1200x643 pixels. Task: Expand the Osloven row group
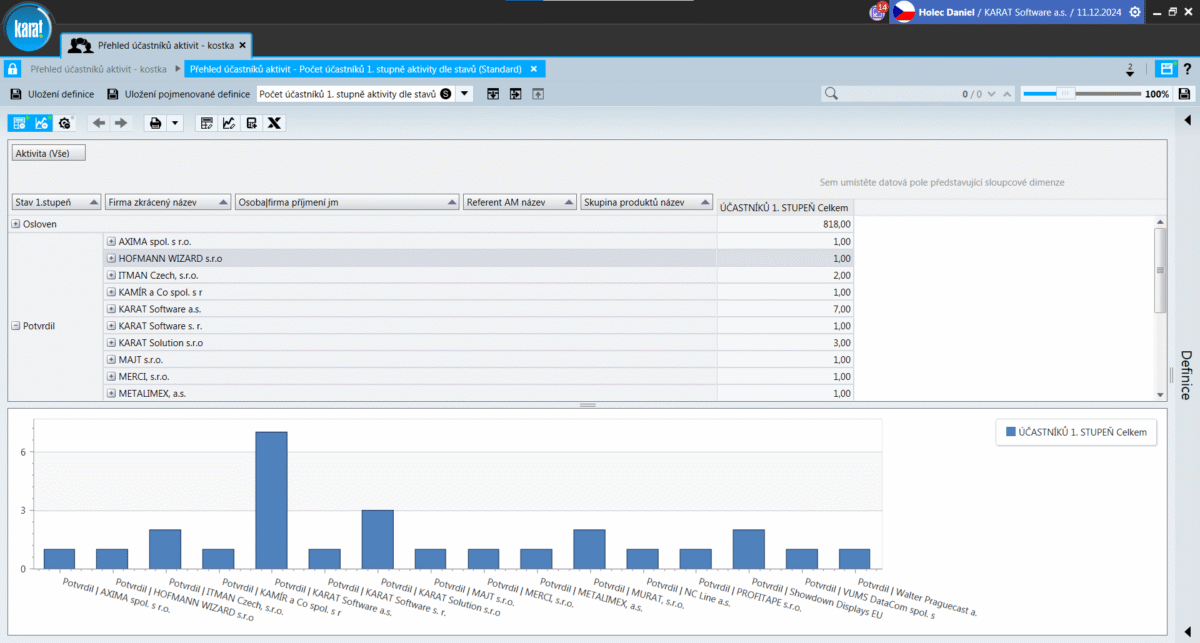16,224
